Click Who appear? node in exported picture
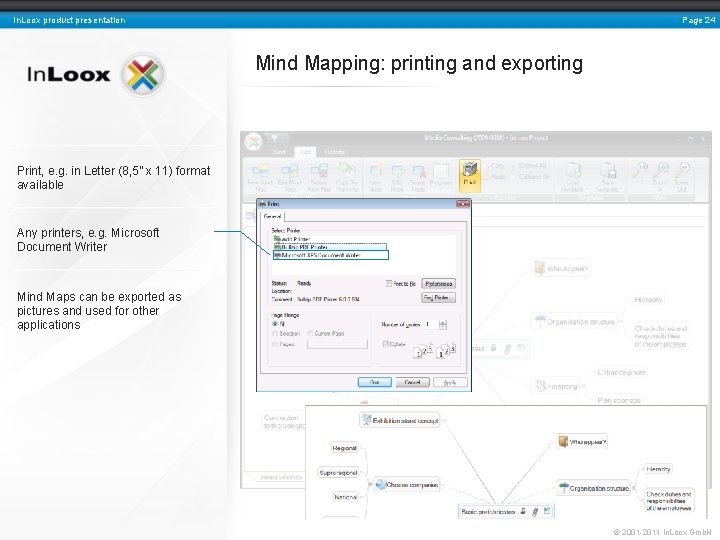Viewport: 720px width, 540px height. (x=582, y=442)
